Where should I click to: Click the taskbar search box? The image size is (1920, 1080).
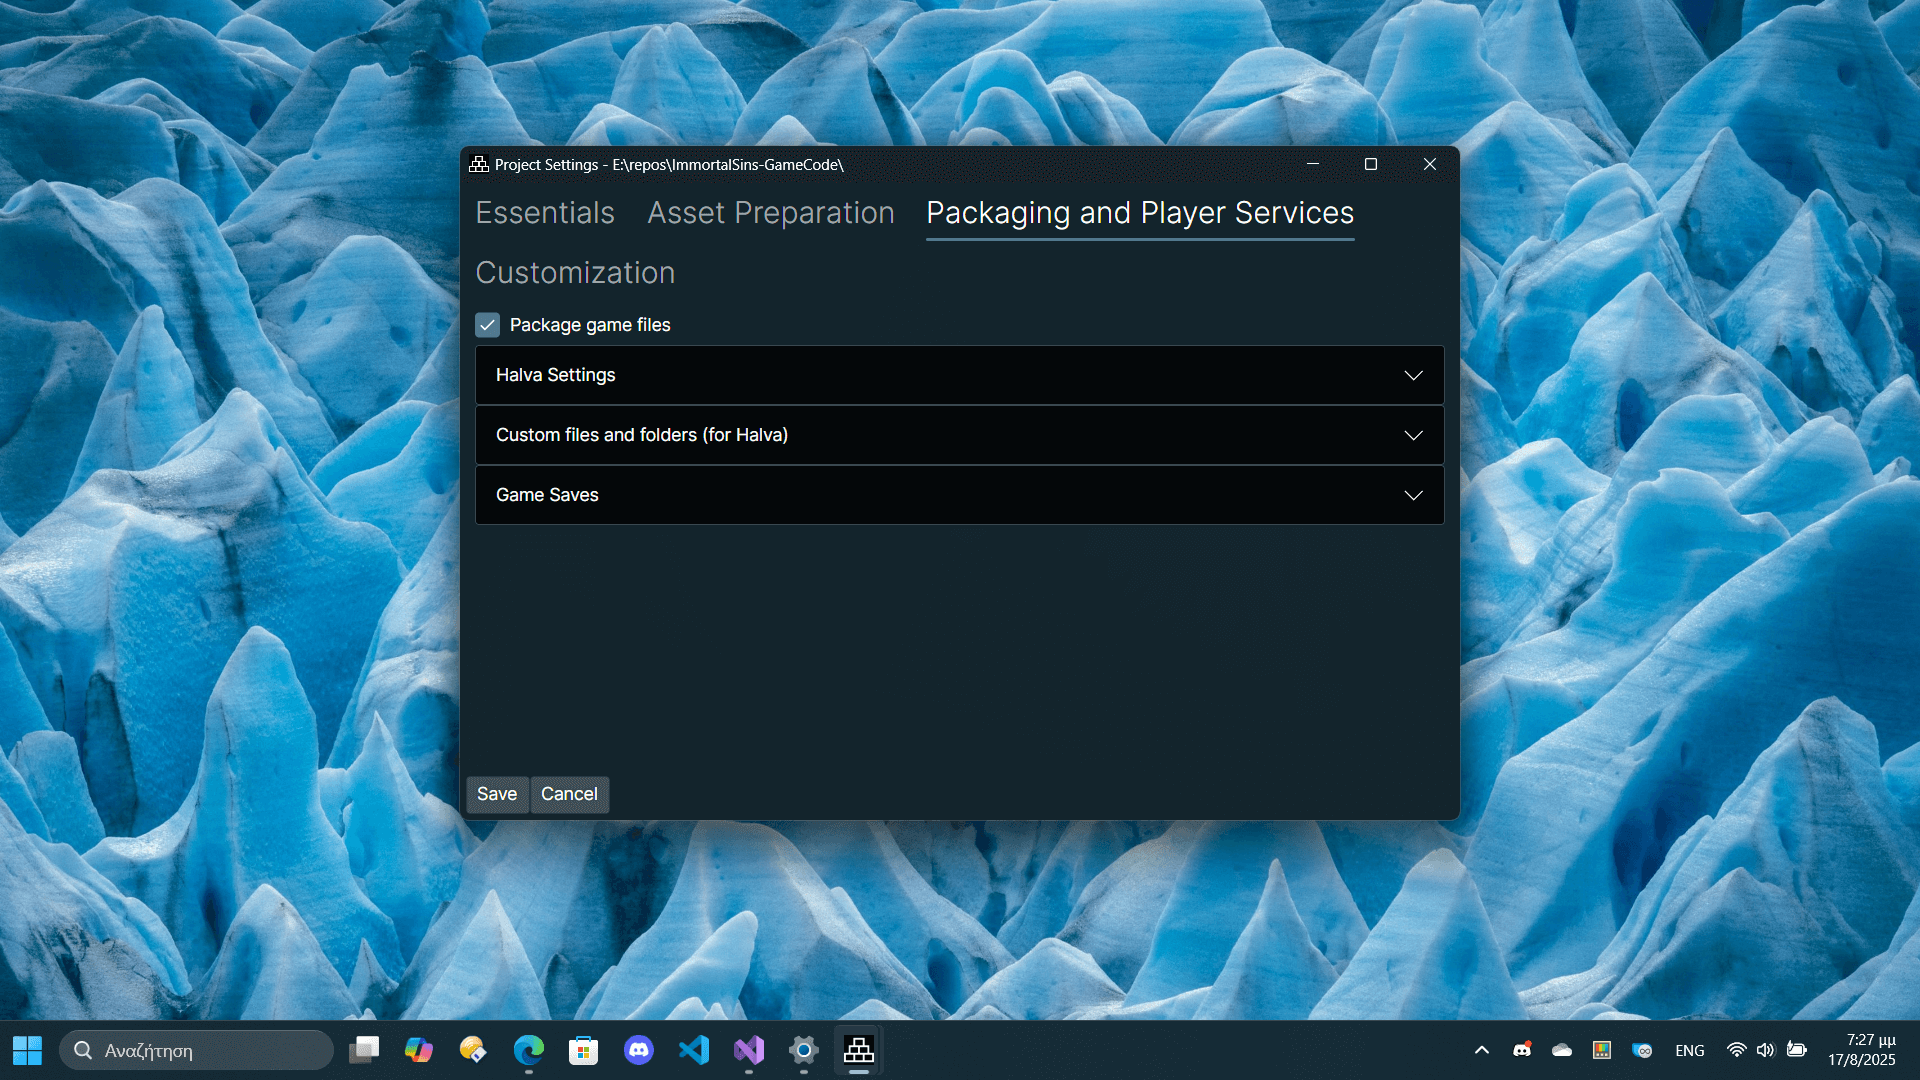point(197,1050)
